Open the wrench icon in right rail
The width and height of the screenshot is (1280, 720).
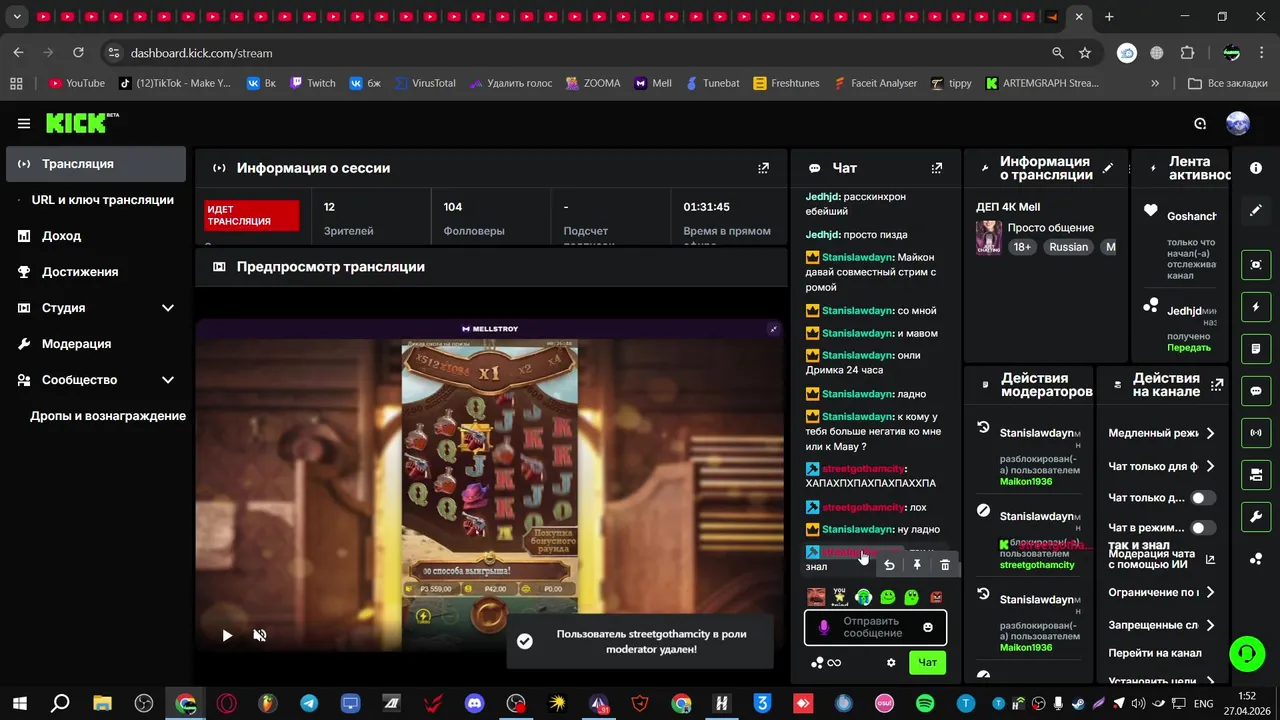1256,516
